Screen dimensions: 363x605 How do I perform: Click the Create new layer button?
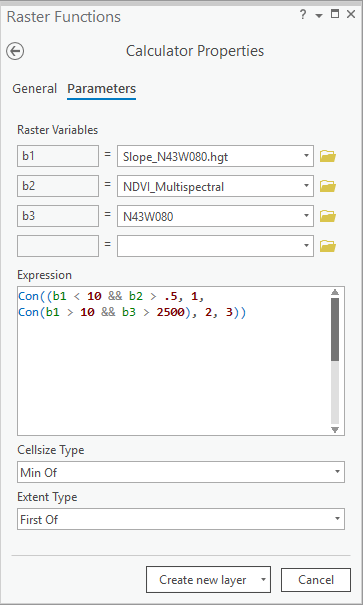203,580
